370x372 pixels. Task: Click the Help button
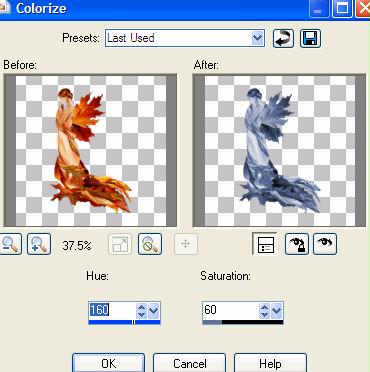[270, 363]
